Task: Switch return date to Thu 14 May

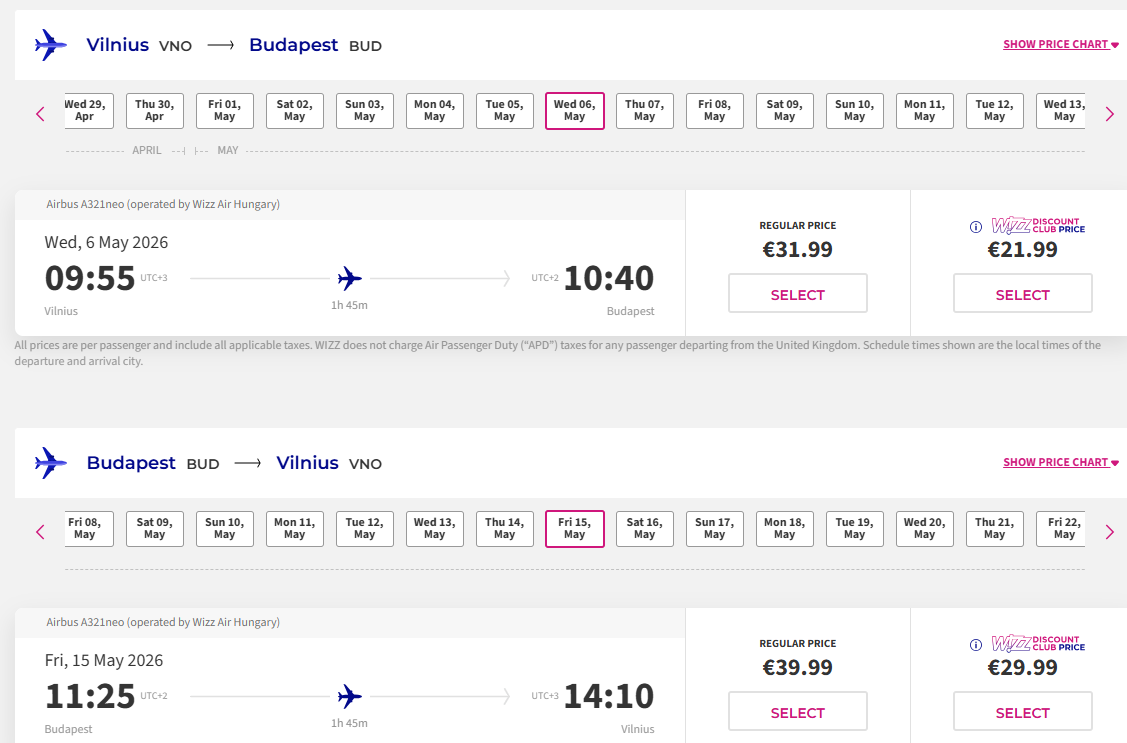Action: click(504, 529)
